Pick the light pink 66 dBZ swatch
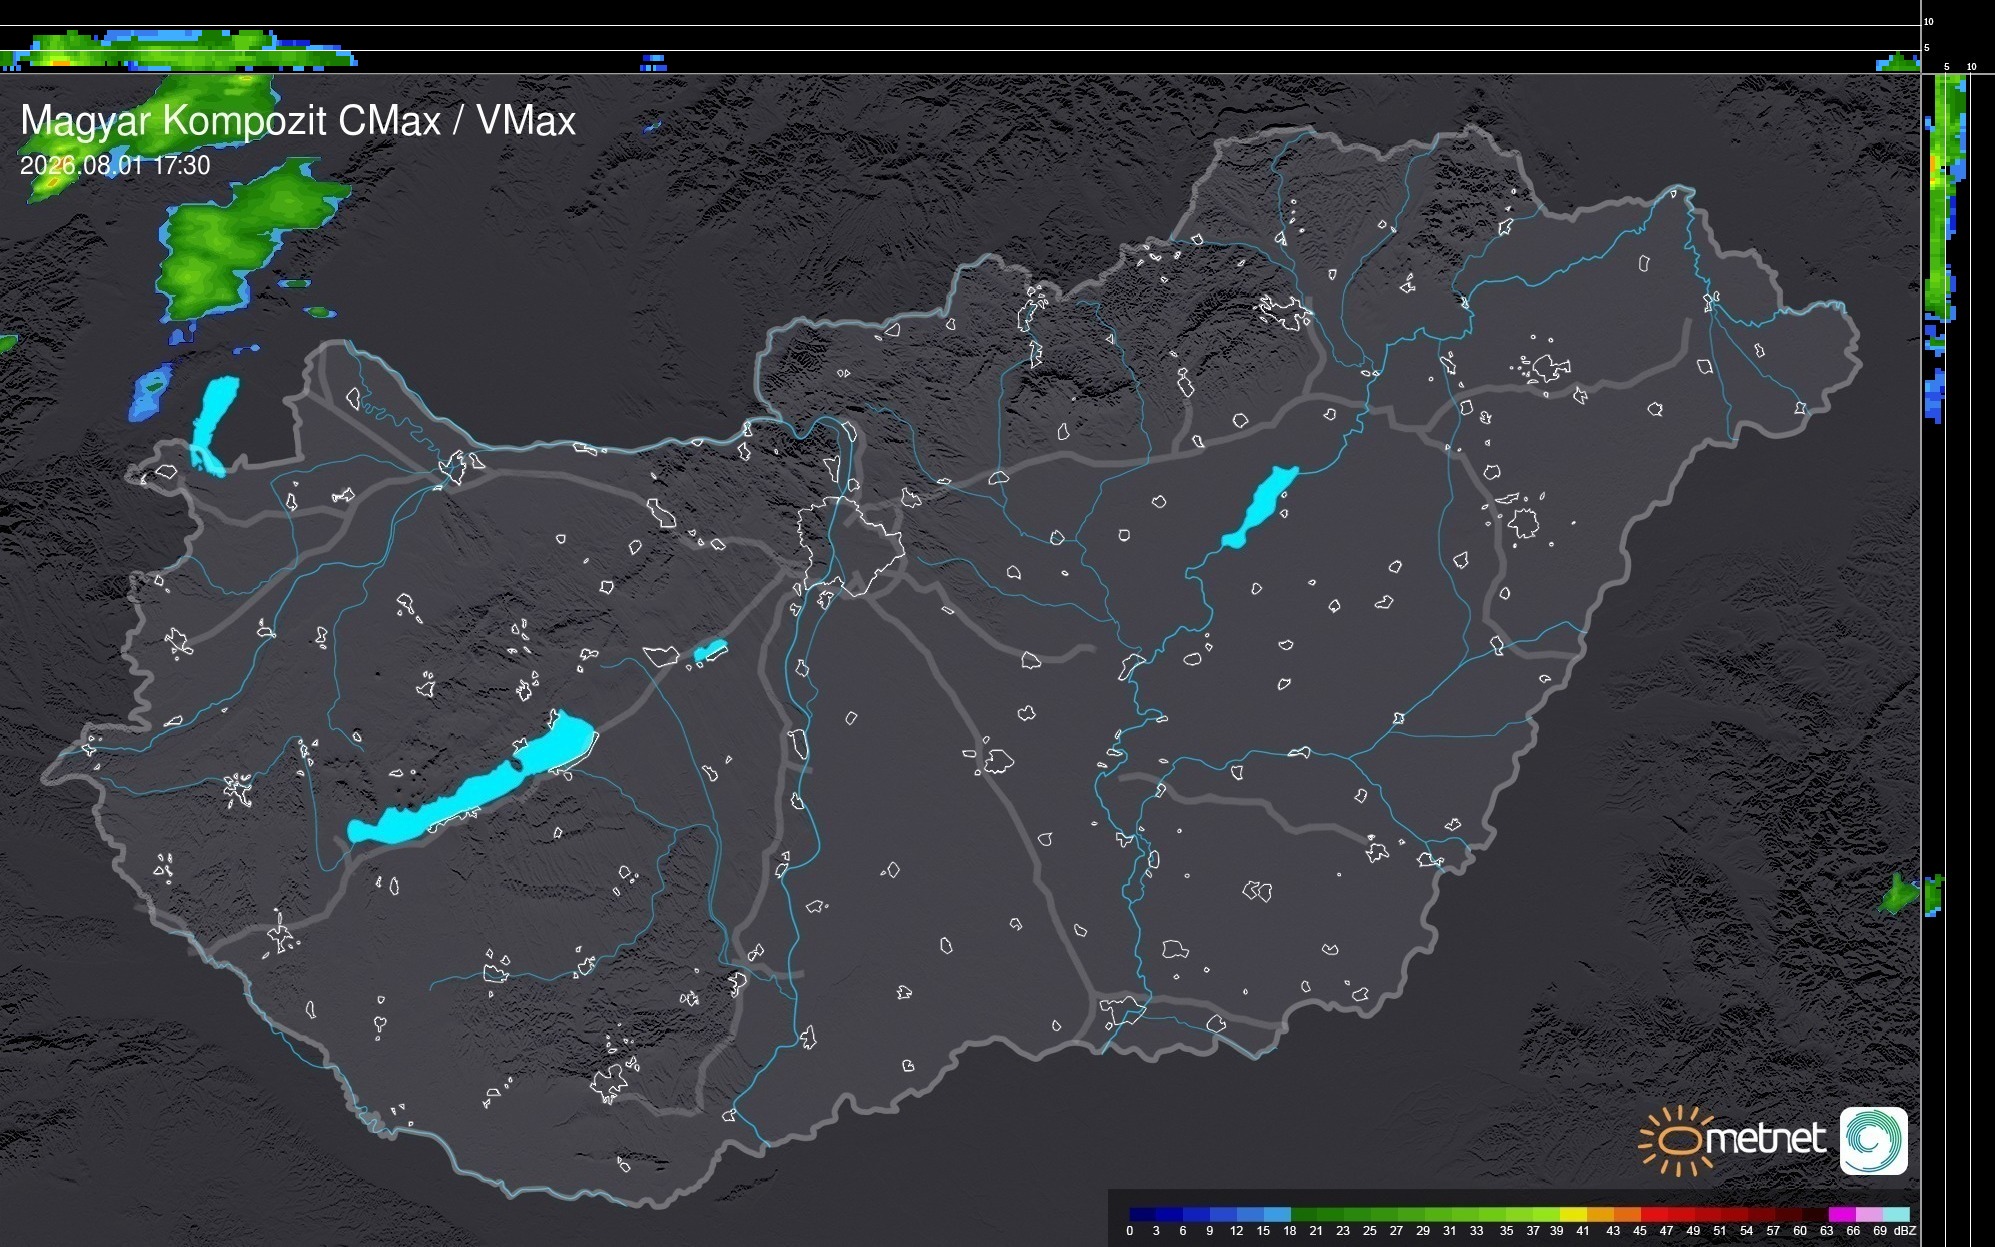Screen dimensions: 1995x1247 click(x=1869, y=1215)
